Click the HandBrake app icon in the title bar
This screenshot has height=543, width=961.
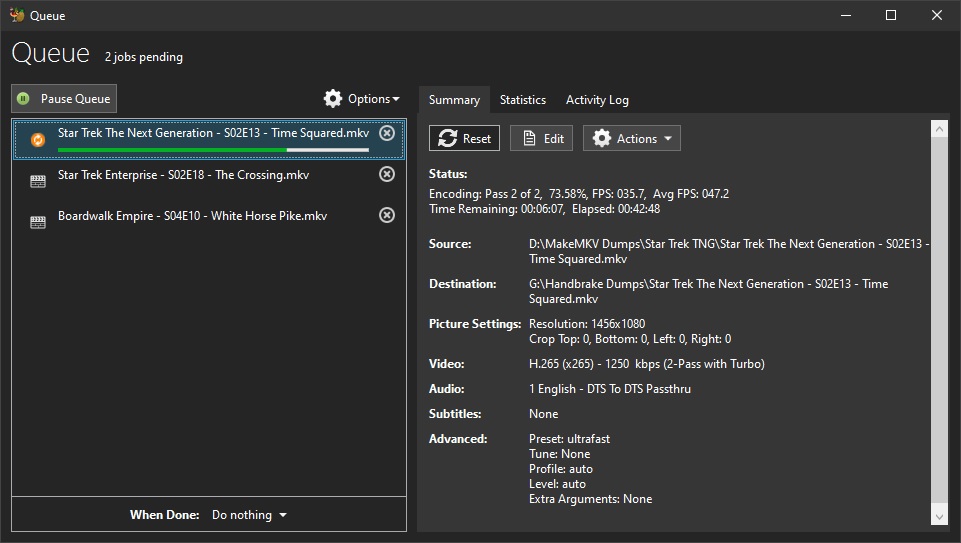pos(17,15)
